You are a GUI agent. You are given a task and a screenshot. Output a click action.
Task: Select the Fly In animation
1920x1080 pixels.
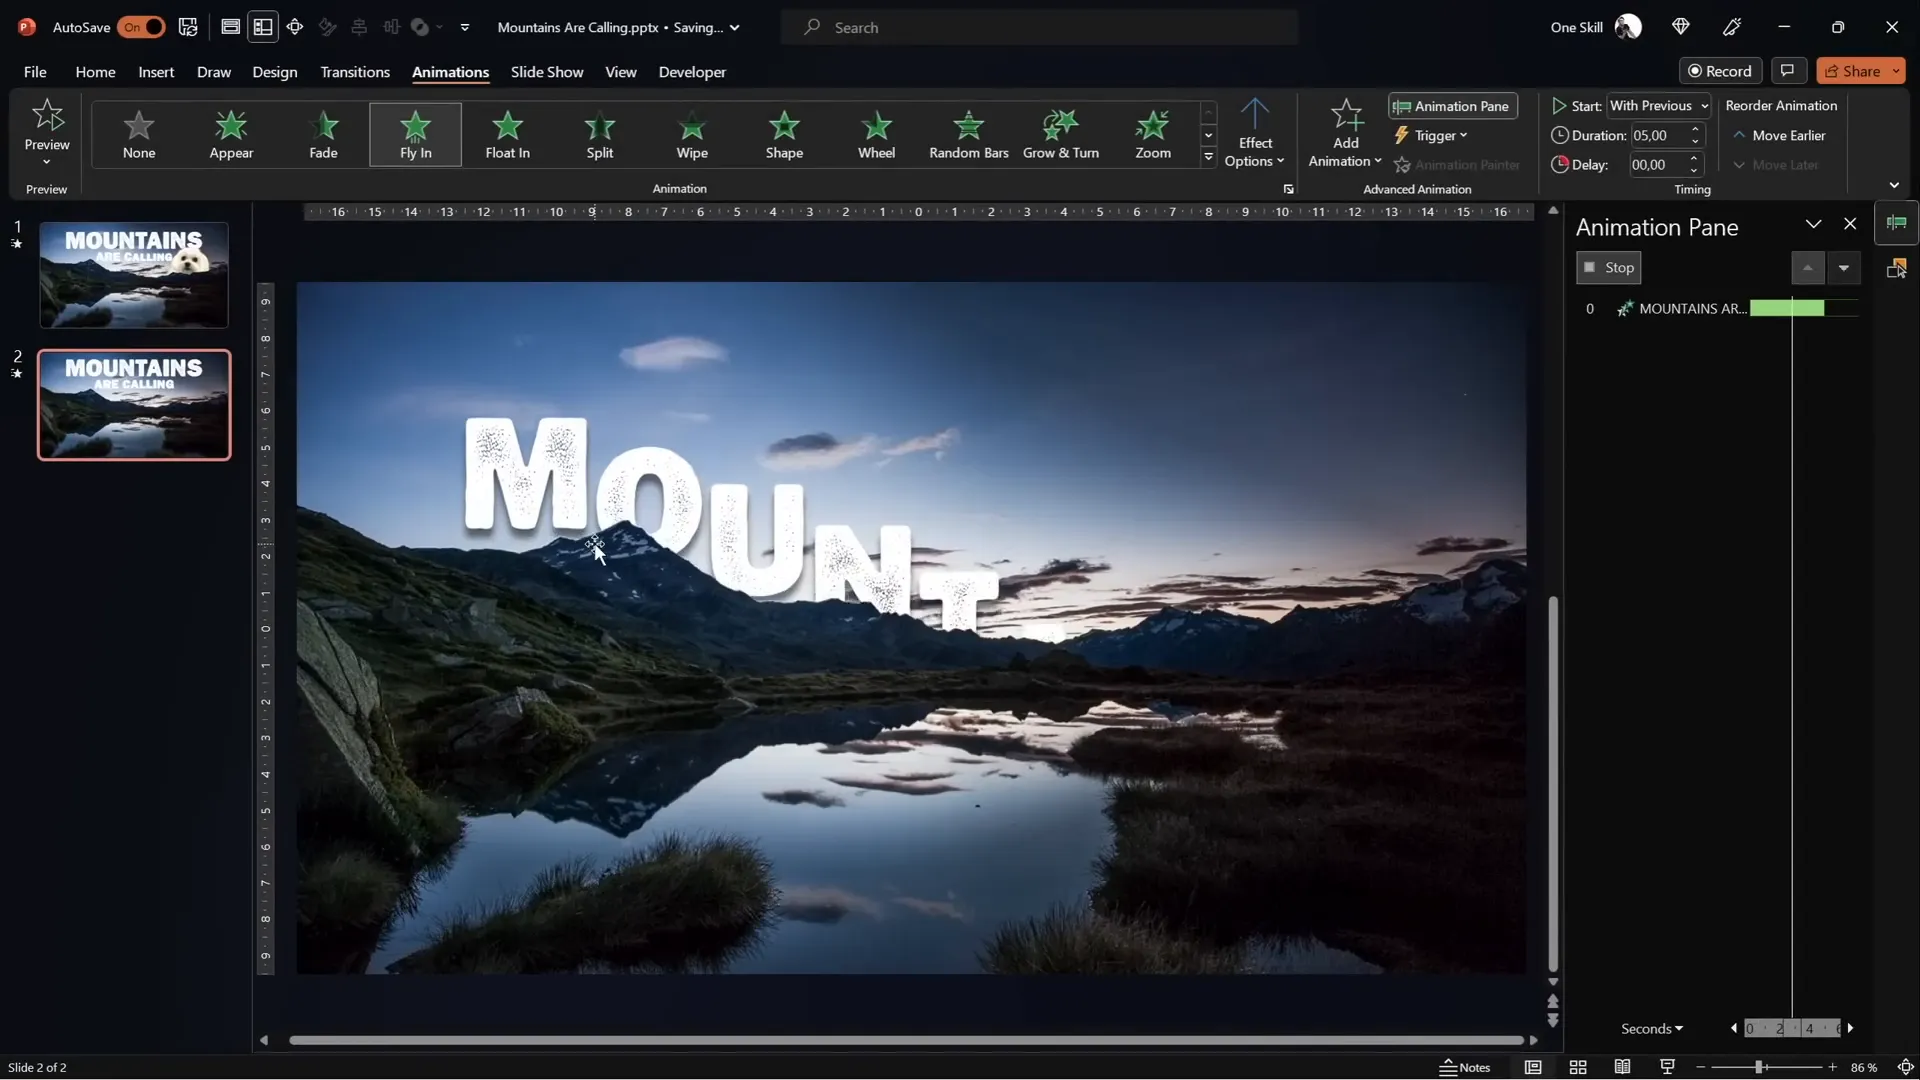(415, 134)
